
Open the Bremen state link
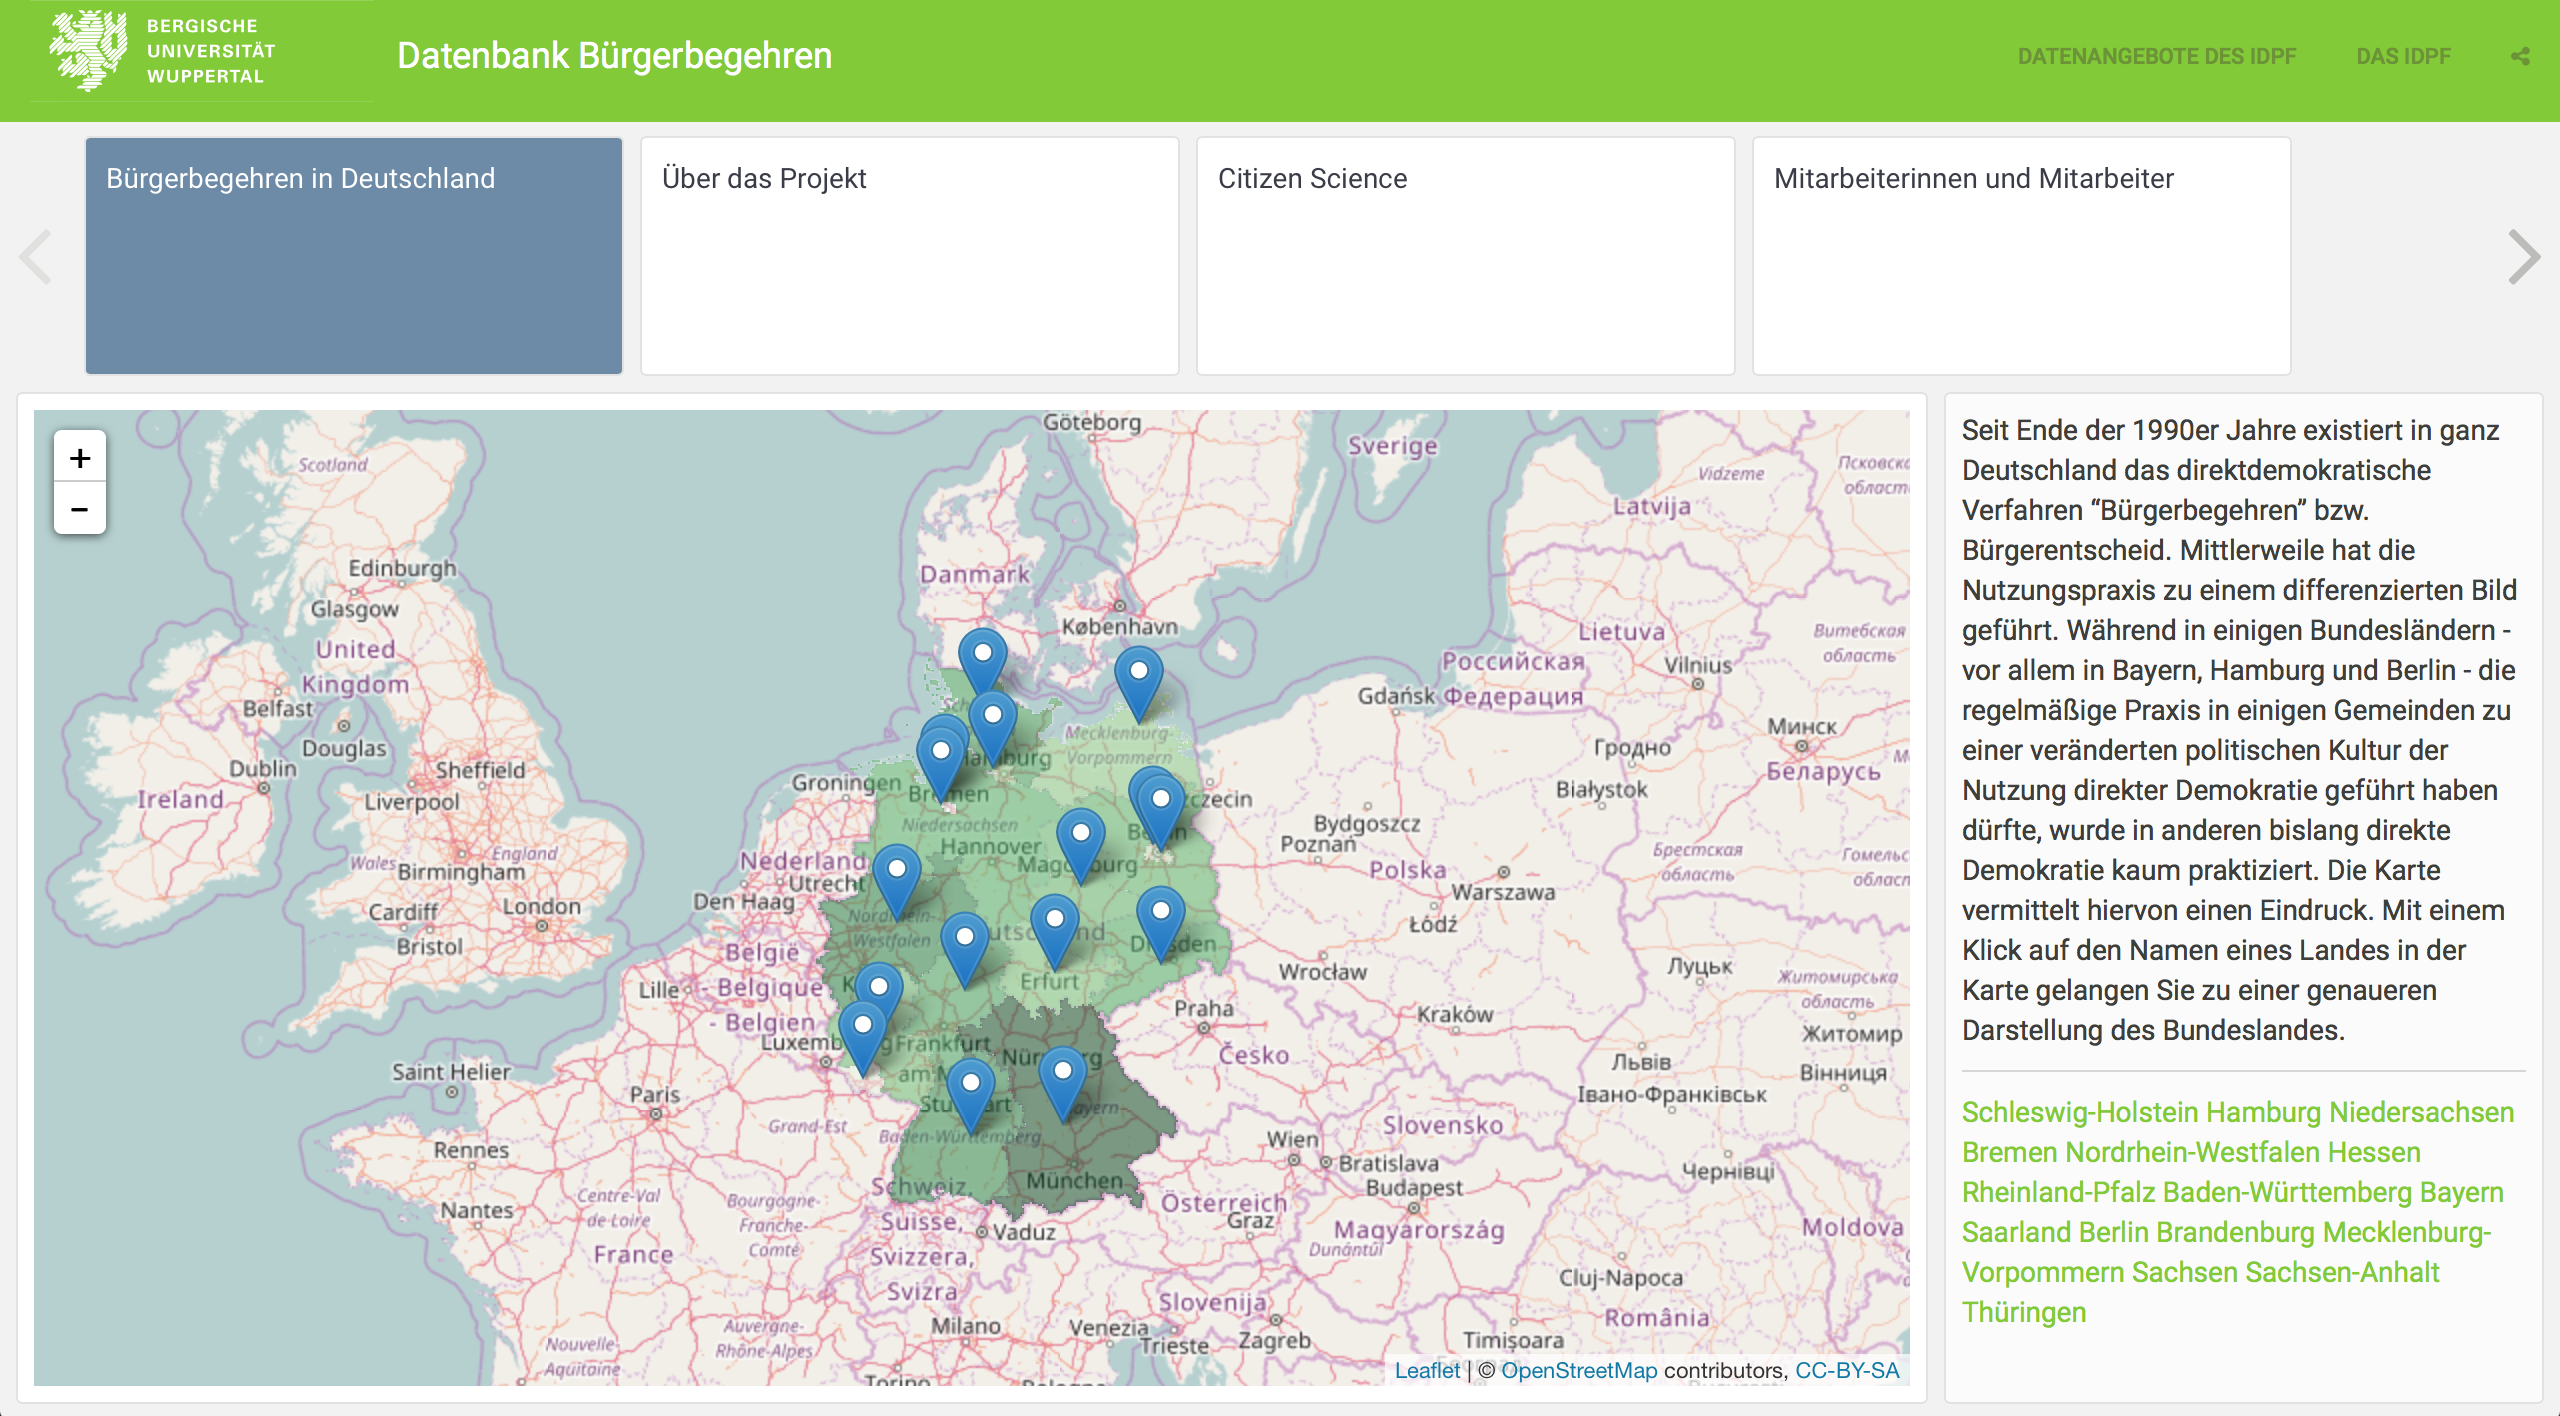coord(2010,1152)
